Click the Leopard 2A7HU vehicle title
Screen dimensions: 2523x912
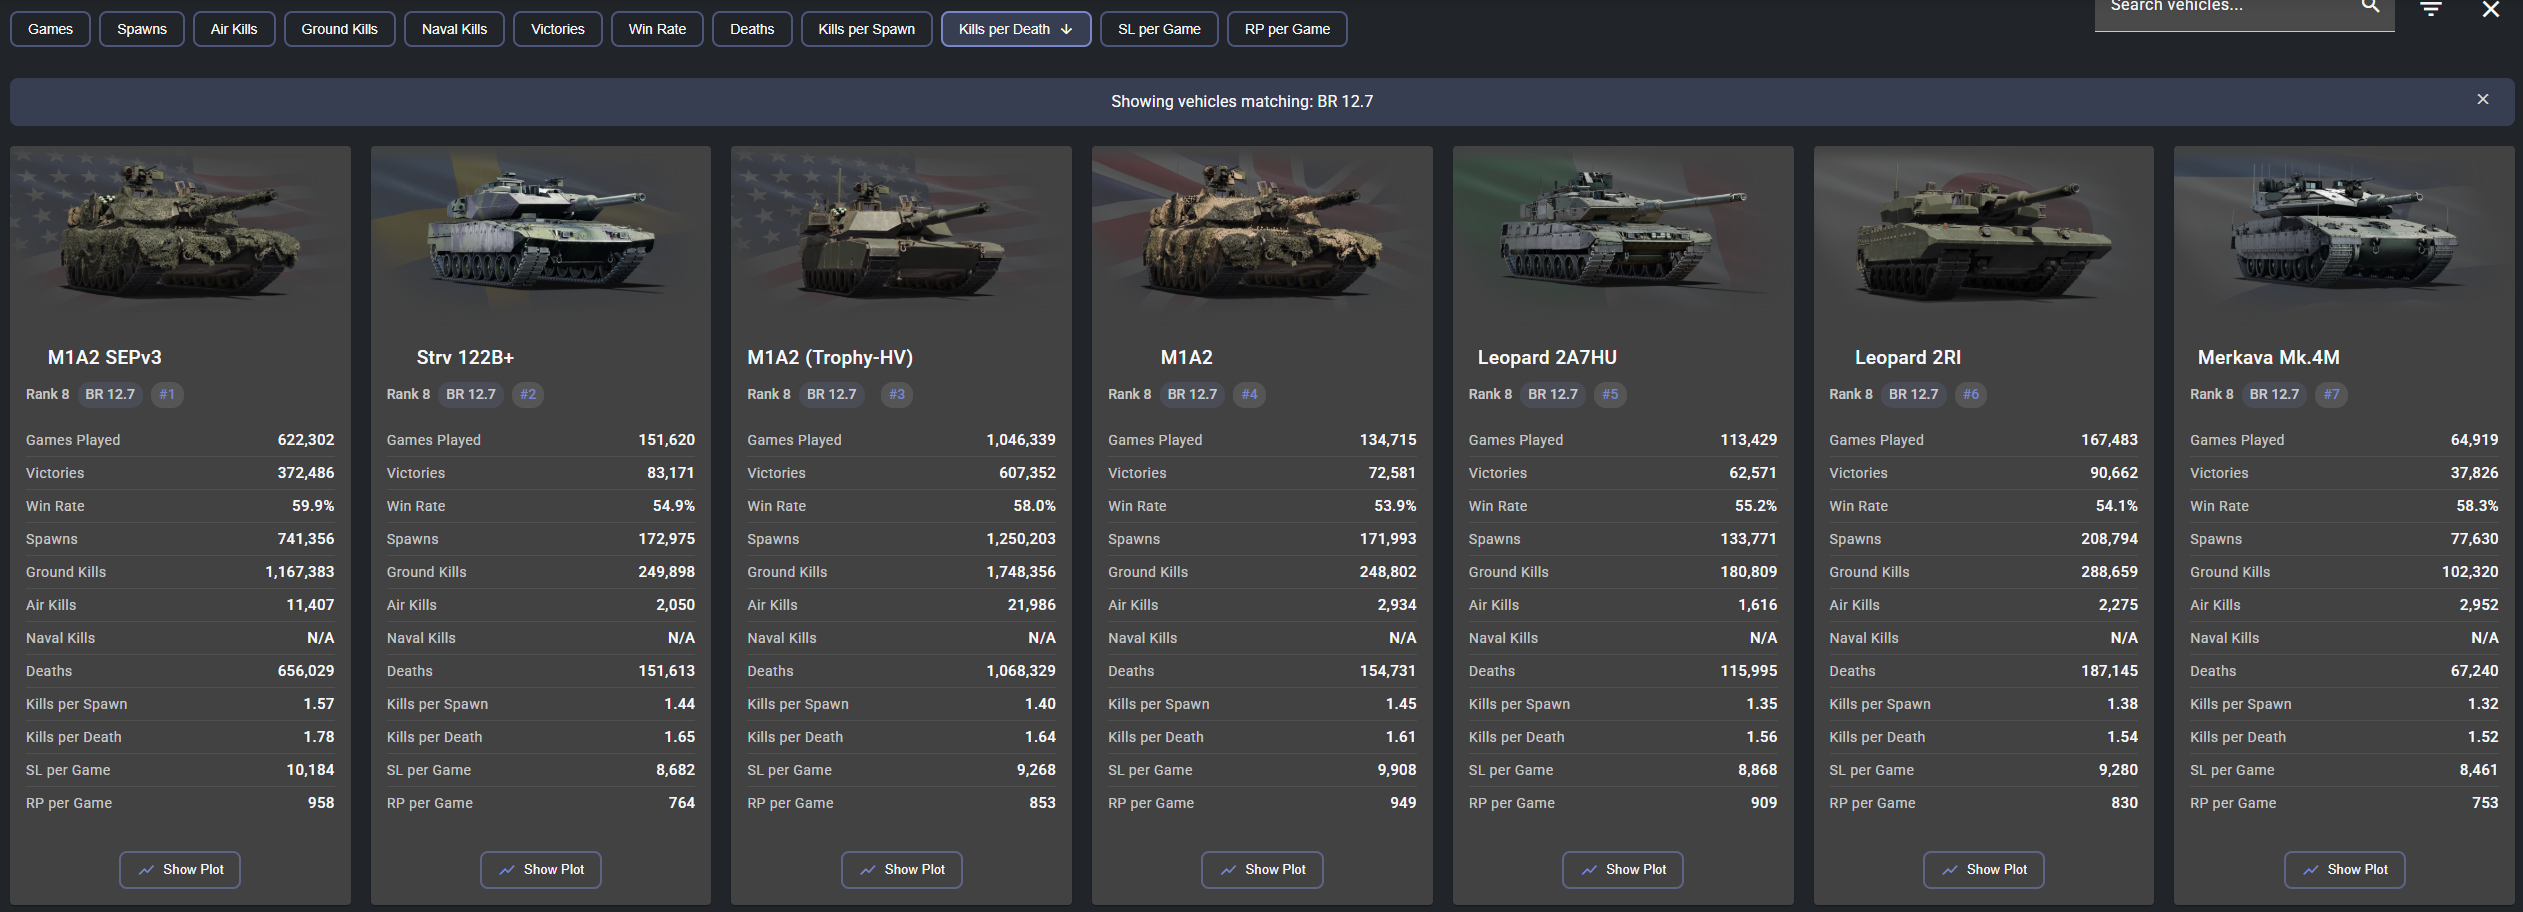coord(1547,357)
